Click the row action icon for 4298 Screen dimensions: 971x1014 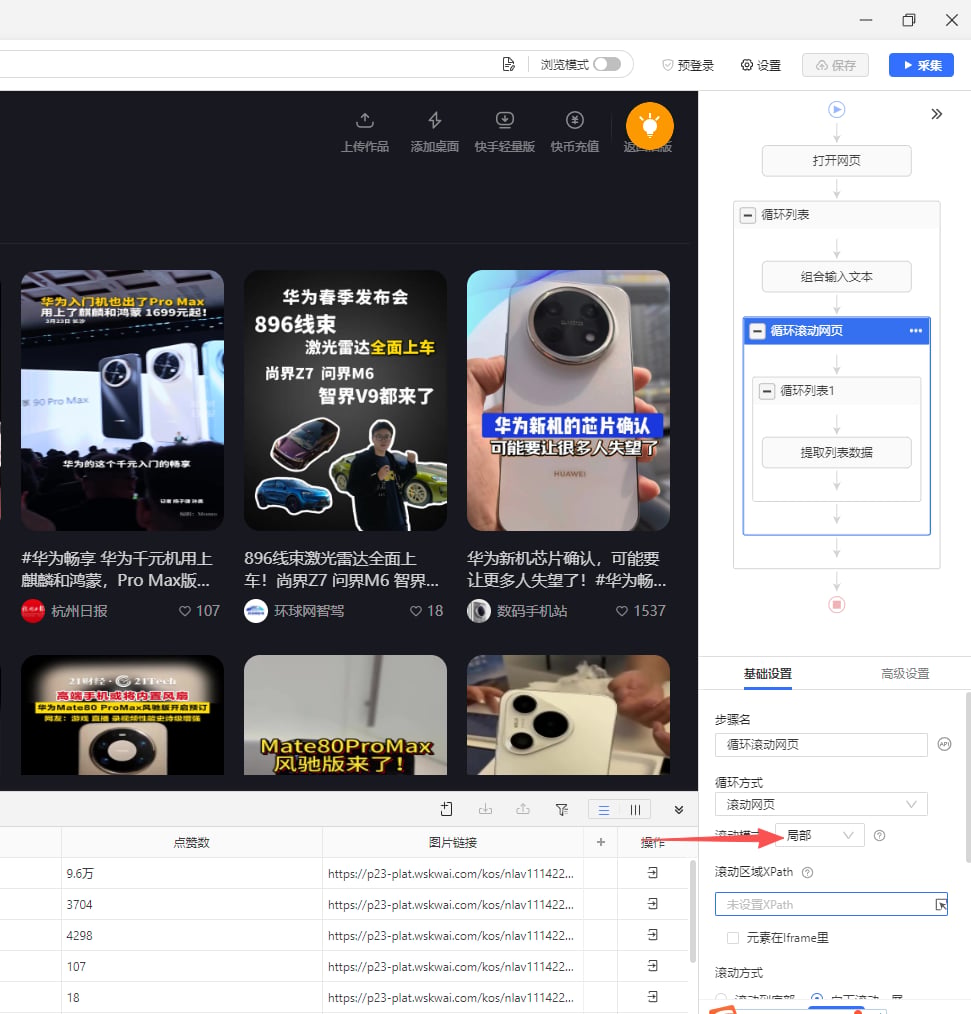tap(653, 935)
